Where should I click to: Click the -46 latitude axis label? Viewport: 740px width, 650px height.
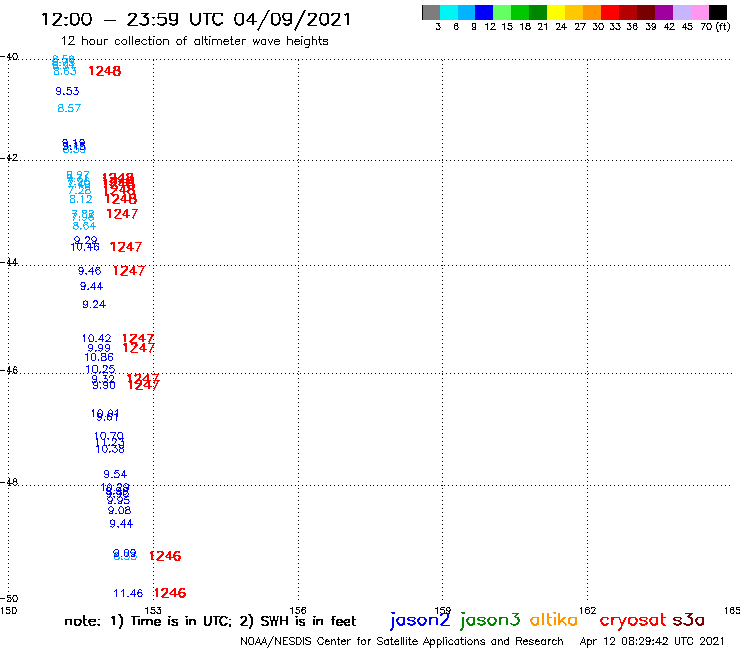pyautogui.click(x=9, y=370)
